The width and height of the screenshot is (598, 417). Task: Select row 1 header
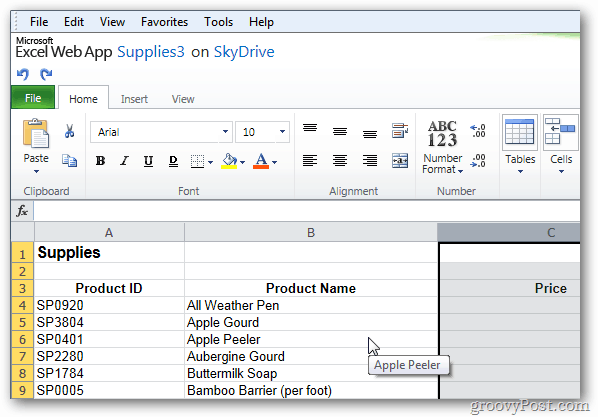pos(23,254)
